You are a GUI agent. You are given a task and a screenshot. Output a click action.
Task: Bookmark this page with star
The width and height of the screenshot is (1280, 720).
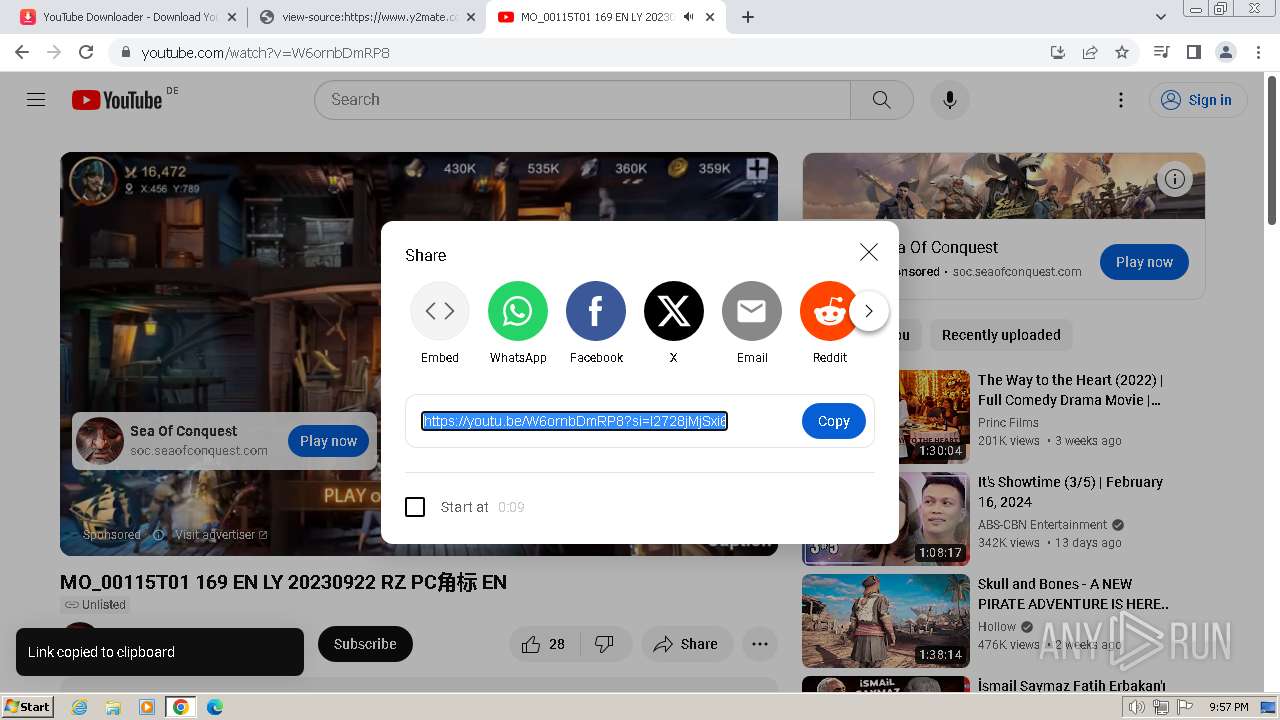tap(1122, 52)
